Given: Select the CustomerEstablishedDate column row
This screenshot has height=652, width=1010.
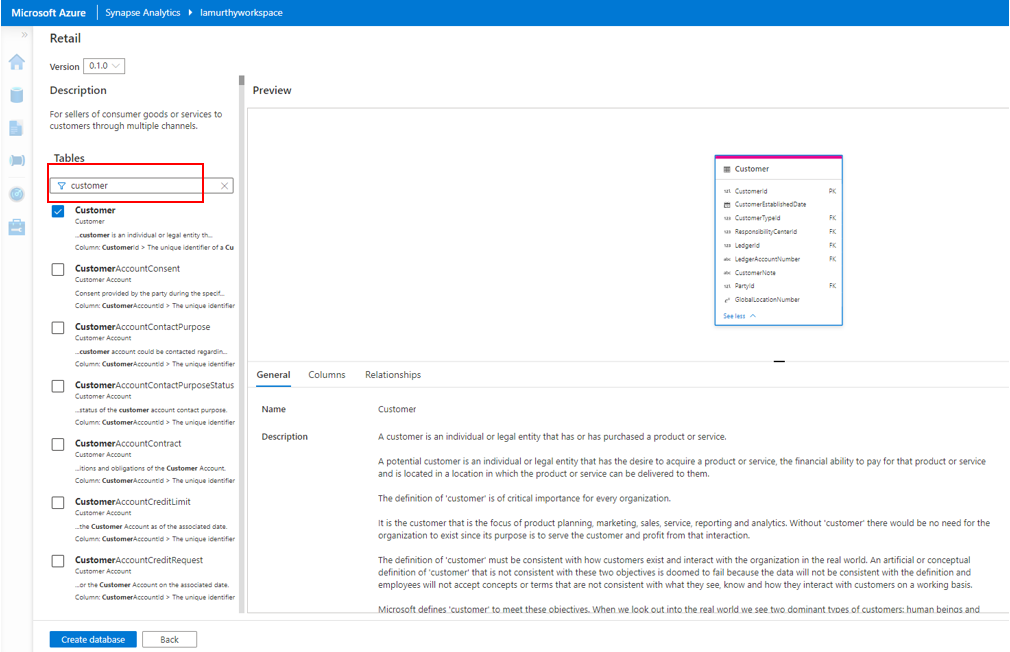Looking at the screenshot, I should pyautogui.click(x=778, y=204).
